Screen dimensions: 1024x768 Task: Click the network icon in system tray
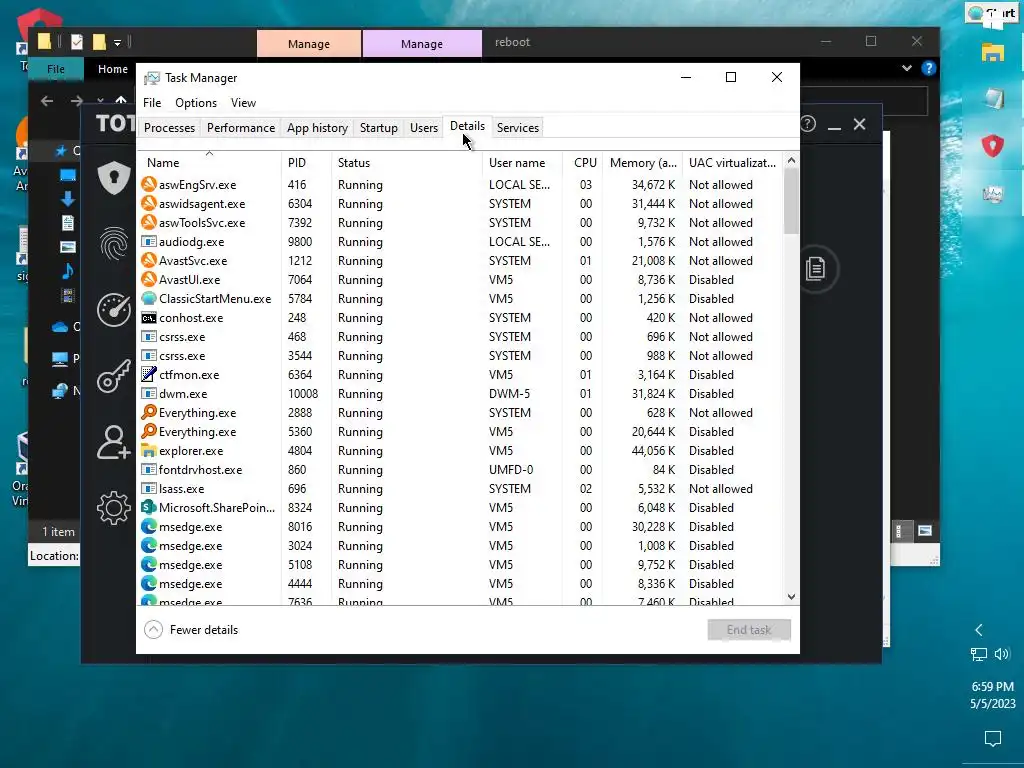tap(978, 654)
